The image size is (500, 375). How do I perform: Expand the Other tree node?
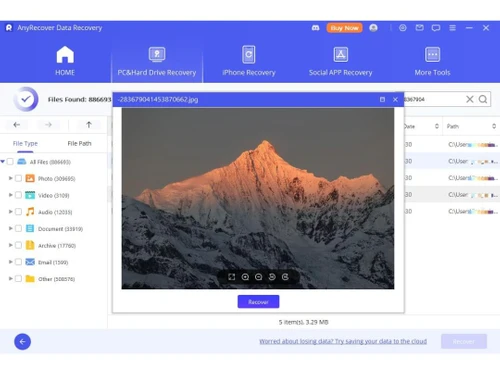click(x=10, y=278)
